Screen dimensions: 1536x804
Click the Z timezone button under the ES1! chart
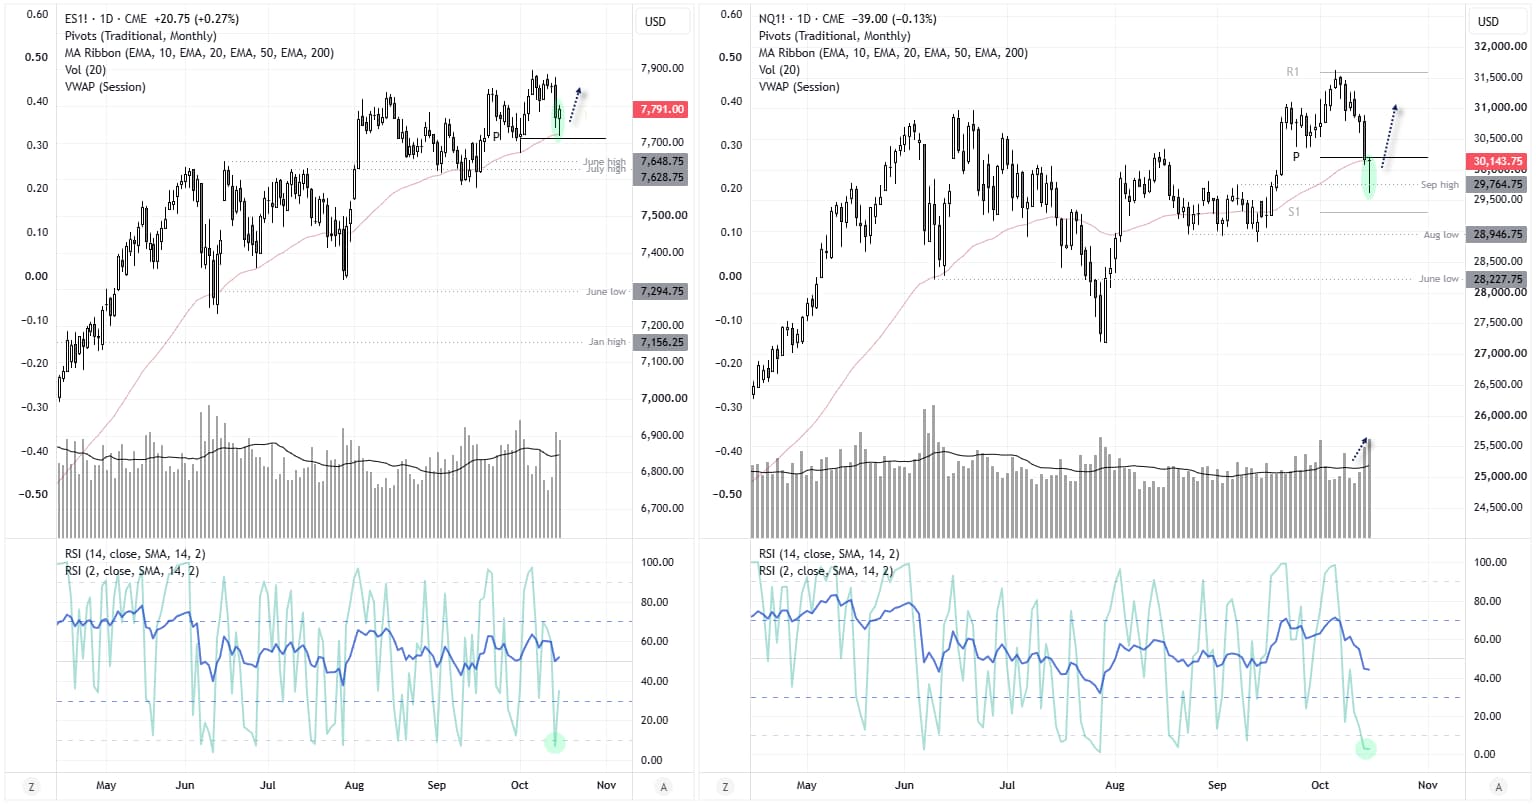click(x=31, y=786)
